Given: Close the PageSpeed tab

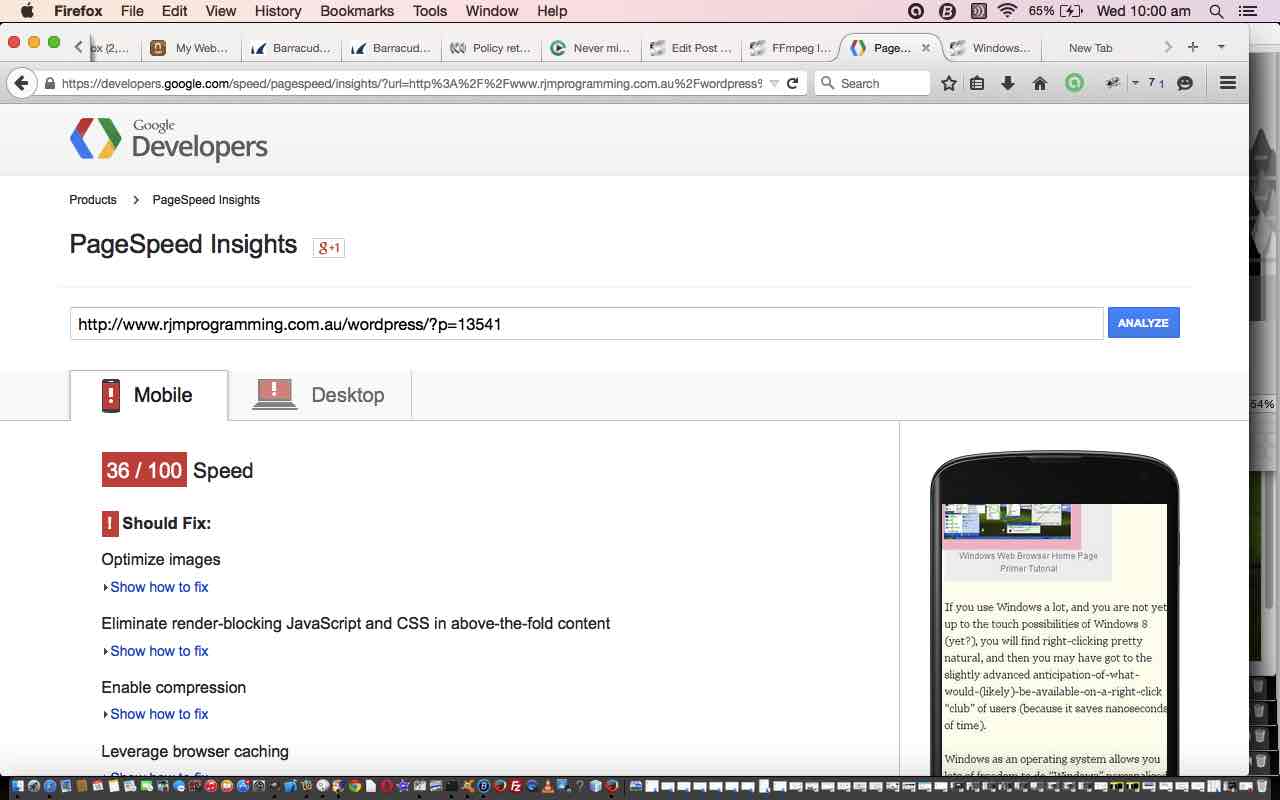Looking at the screenshot, I should click(x=925, y=48).
